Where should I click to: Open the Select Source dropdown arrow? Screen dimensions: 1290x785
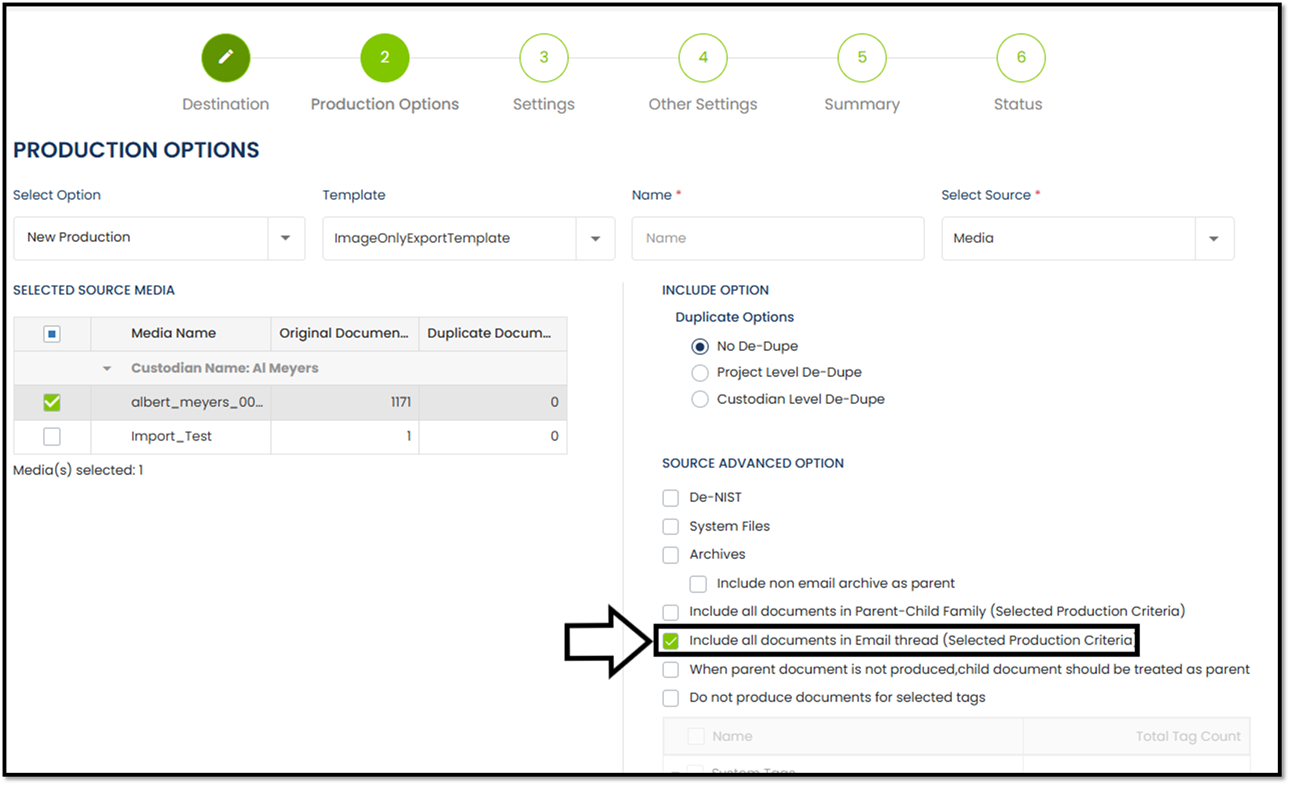click(x=1213, y=239)
